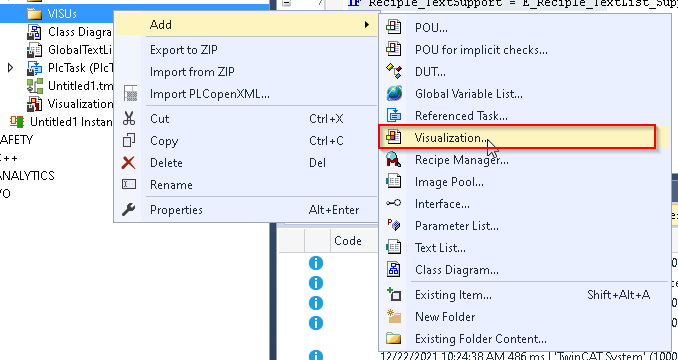
Task: Click the Properties wrench icon
Action: coord(128,210)
